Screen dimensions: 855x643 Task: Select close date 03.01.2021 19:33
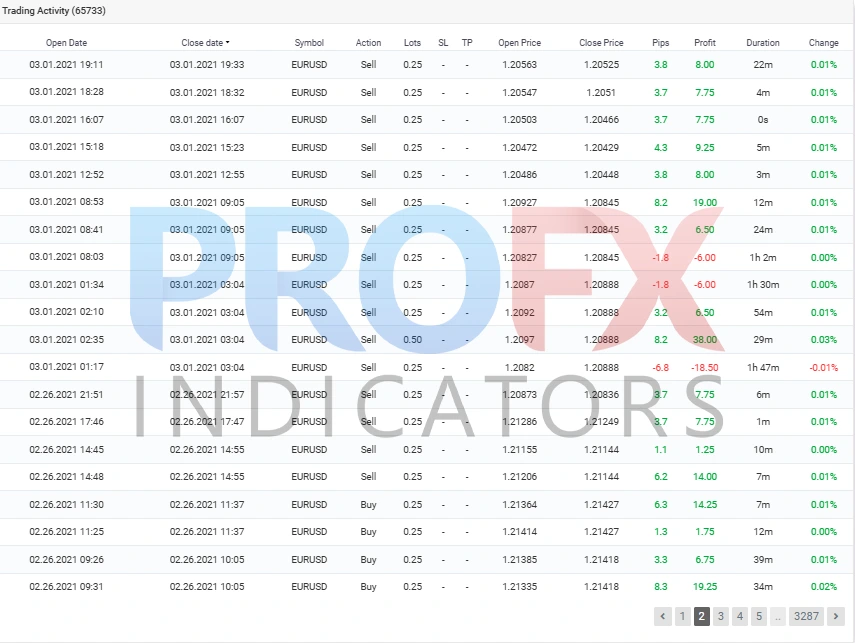pyautogui.click(x=207, y=64)
